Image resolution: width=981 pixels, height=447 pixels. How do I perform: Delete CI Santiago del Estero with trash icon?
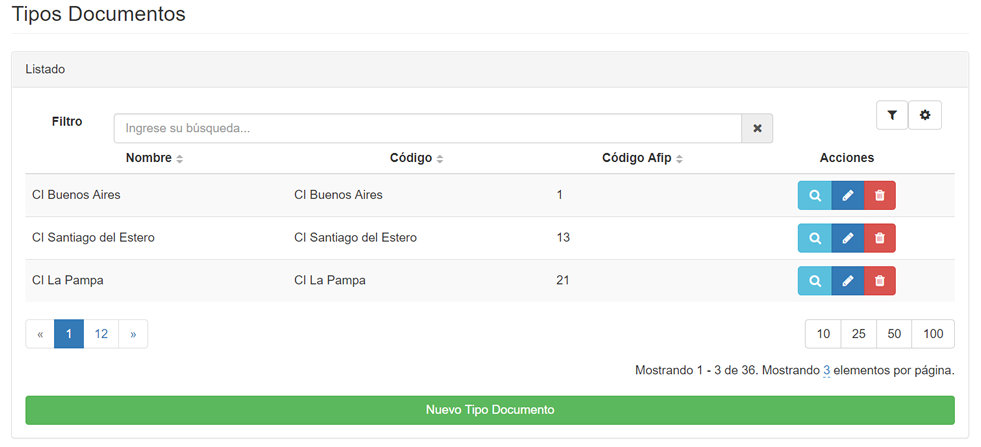[880, 238]
